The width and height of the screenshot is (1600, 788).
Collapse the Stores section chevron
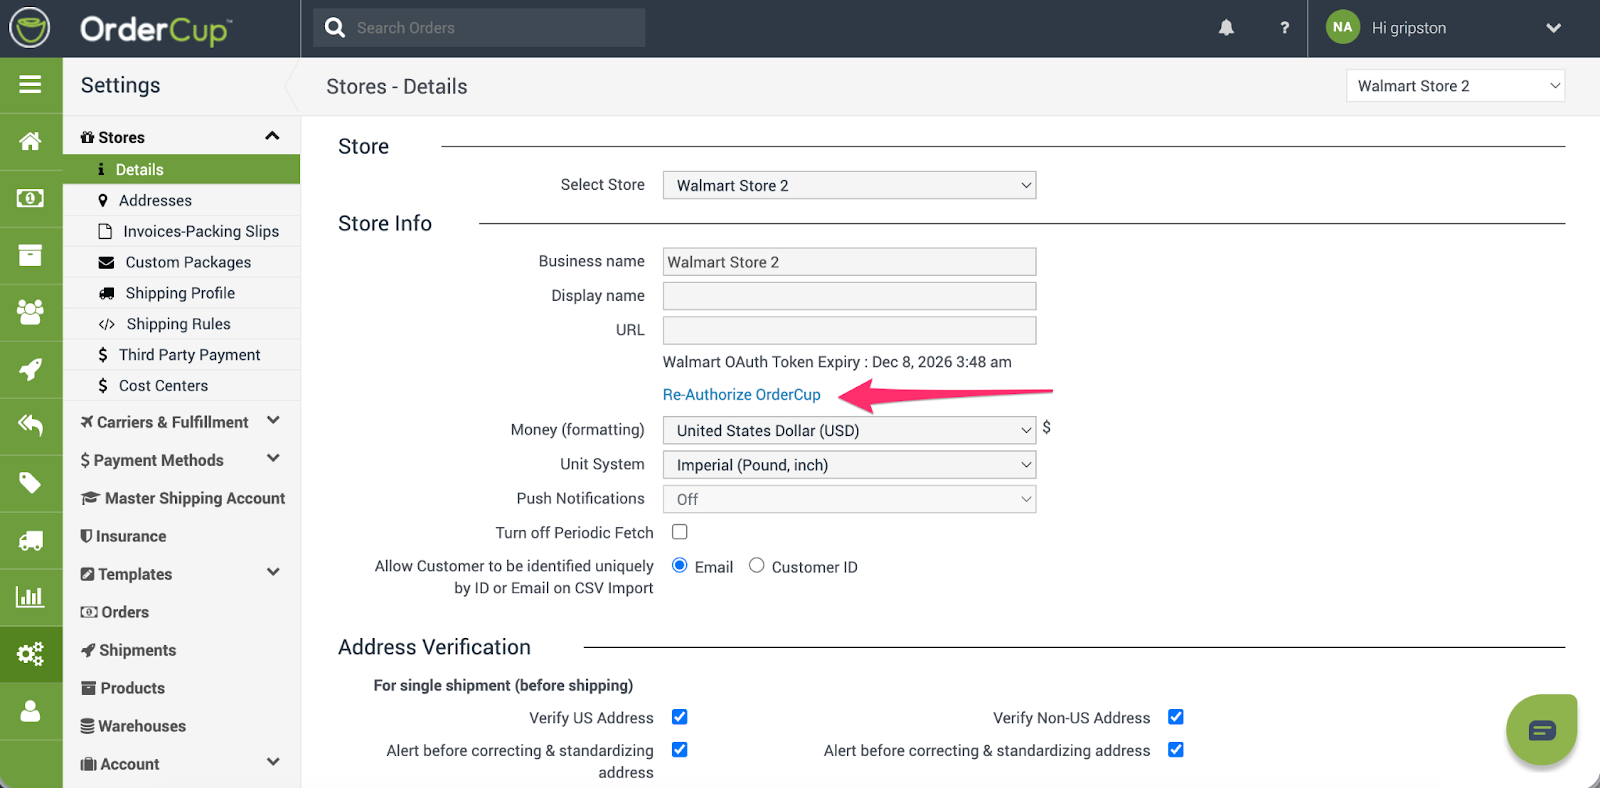(272, 136)
